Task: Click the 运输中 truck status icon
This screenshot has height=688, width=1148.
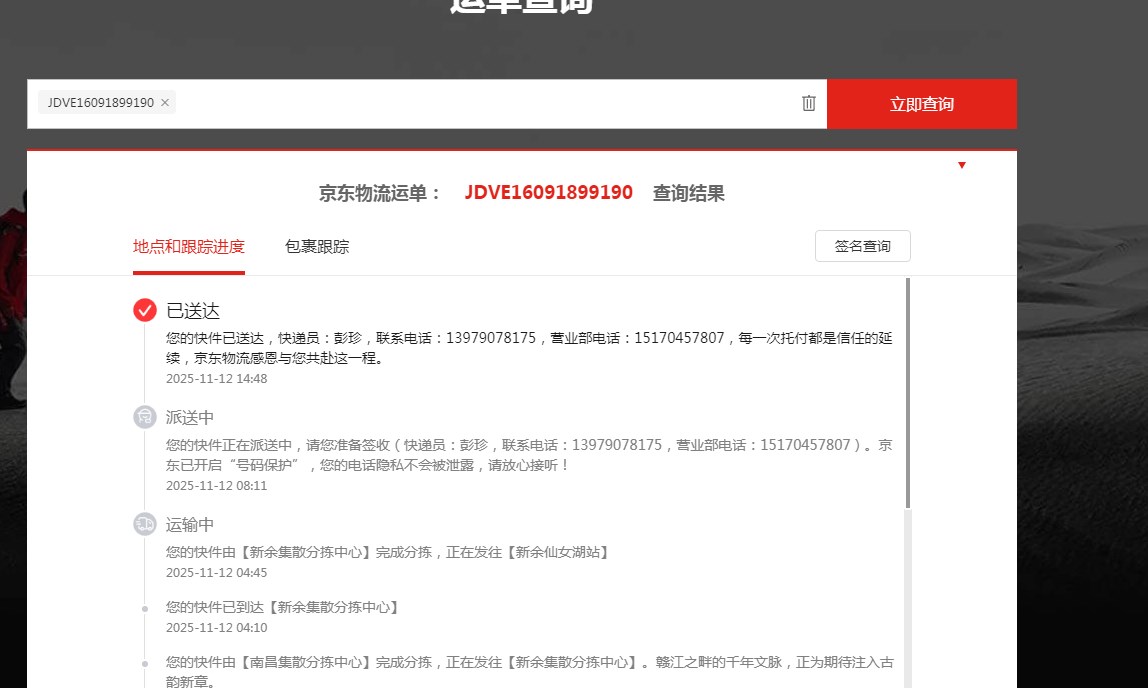Action: [x=145, y=524]
